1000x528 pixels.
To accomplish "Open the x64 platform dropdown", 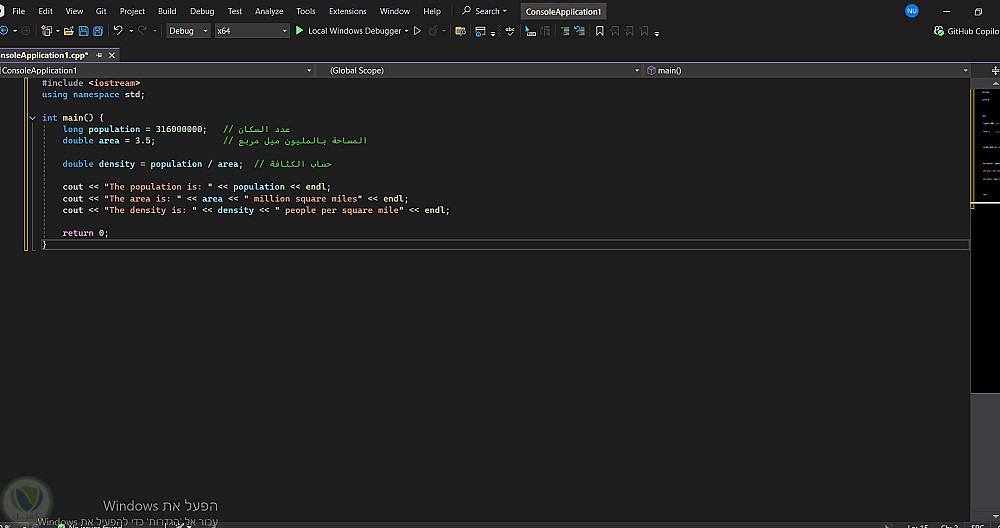I will pos(251,31).
